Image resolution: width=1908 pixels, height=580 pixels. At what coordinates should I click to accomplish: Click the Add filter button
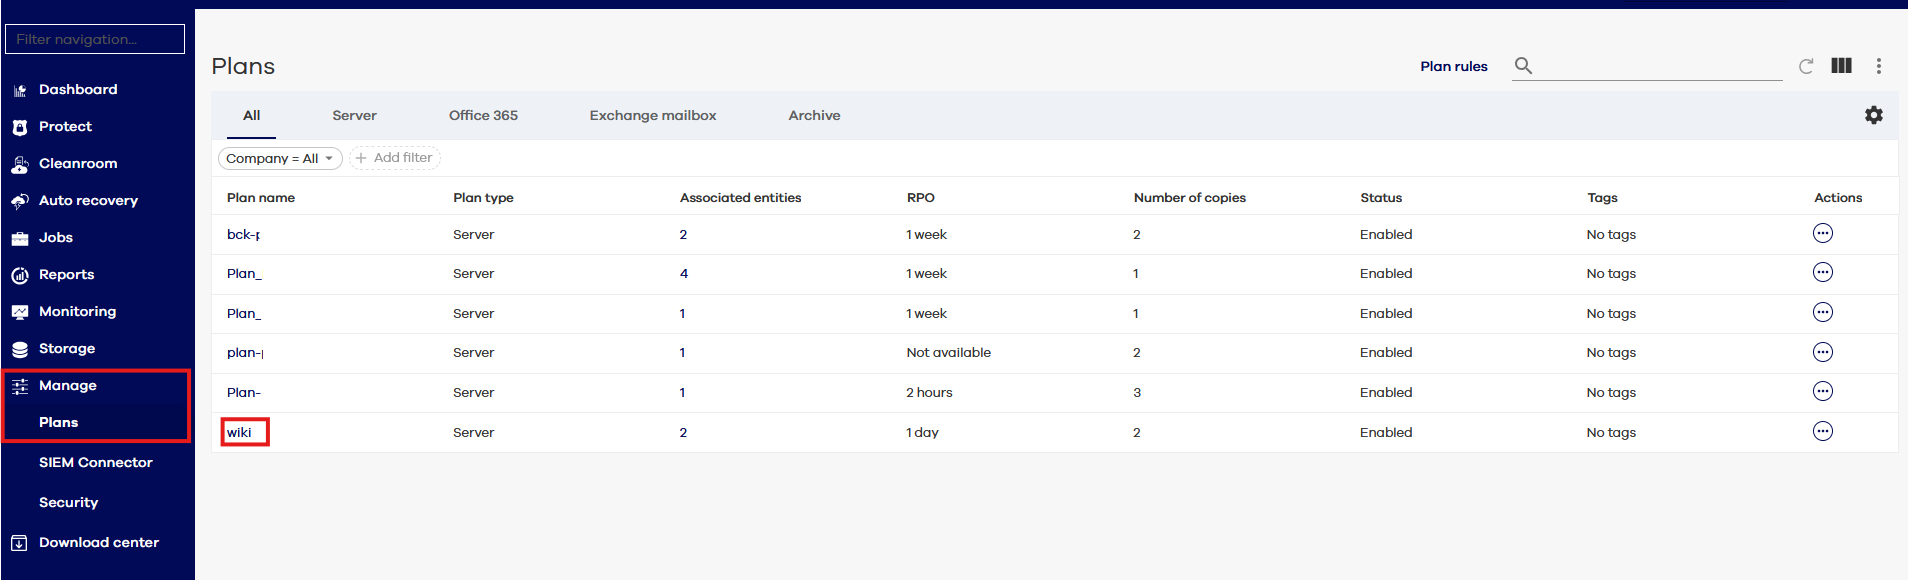[395, 158]
